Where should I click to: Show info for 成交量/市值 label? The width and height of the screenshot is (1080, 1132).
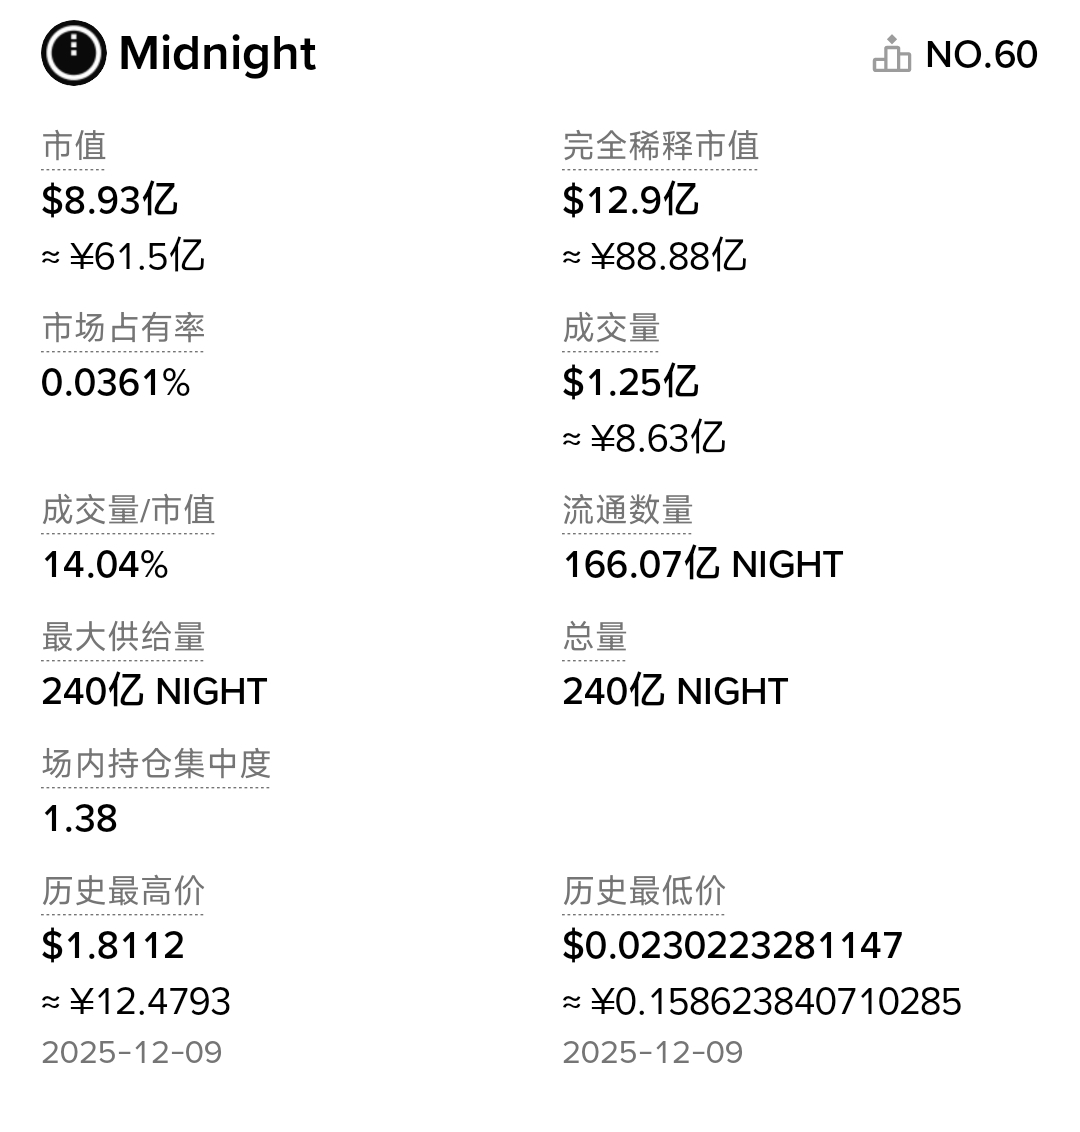click(128, 510)
